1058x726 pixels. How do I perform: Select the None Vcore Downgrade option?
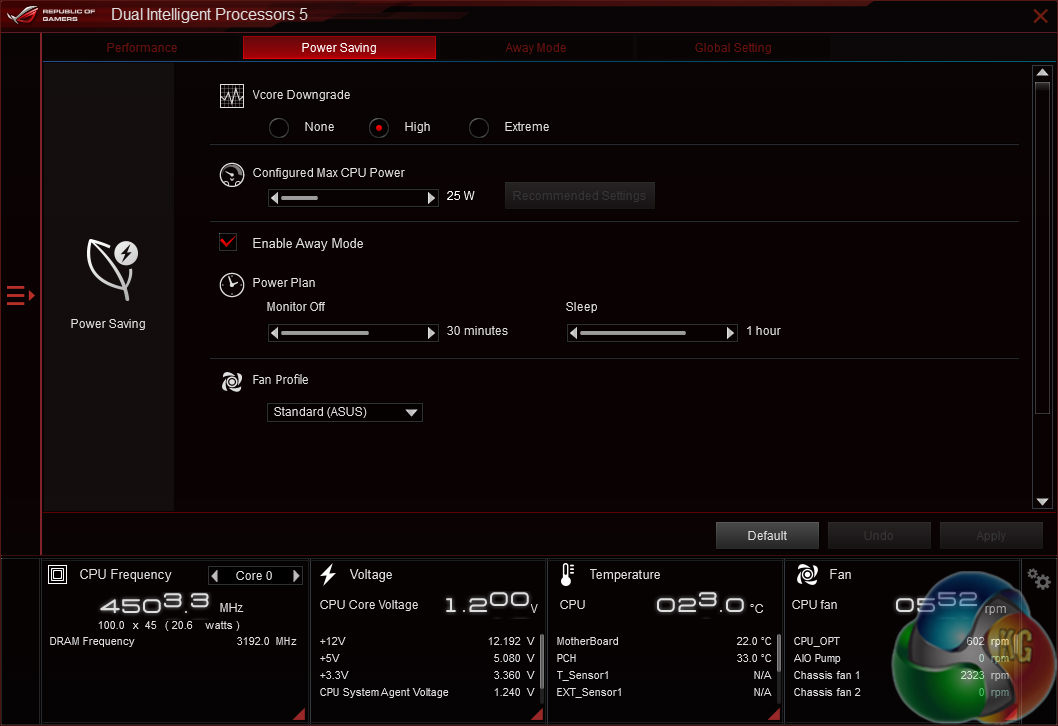[279, 127]
